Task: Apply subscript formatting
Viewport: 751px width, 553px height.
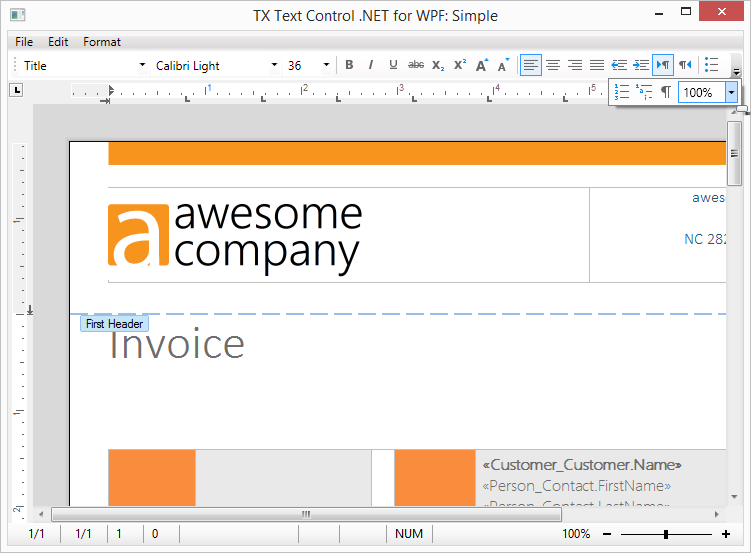Action: [x=438, y=65]
